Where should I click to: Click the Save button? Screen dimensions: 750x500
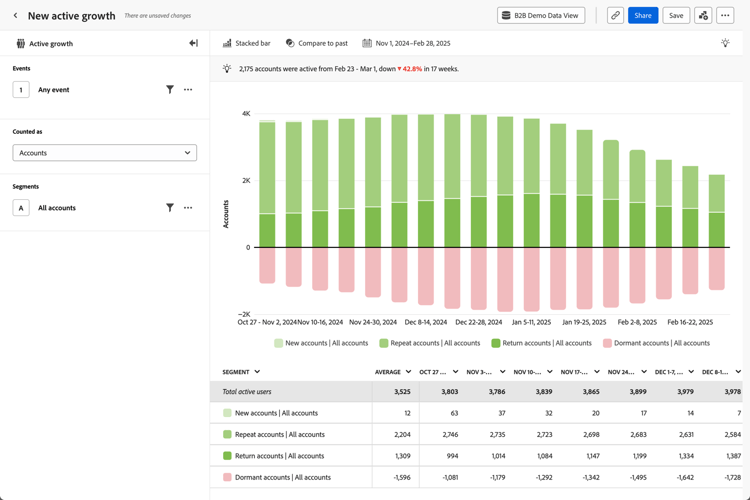[676, 16]
